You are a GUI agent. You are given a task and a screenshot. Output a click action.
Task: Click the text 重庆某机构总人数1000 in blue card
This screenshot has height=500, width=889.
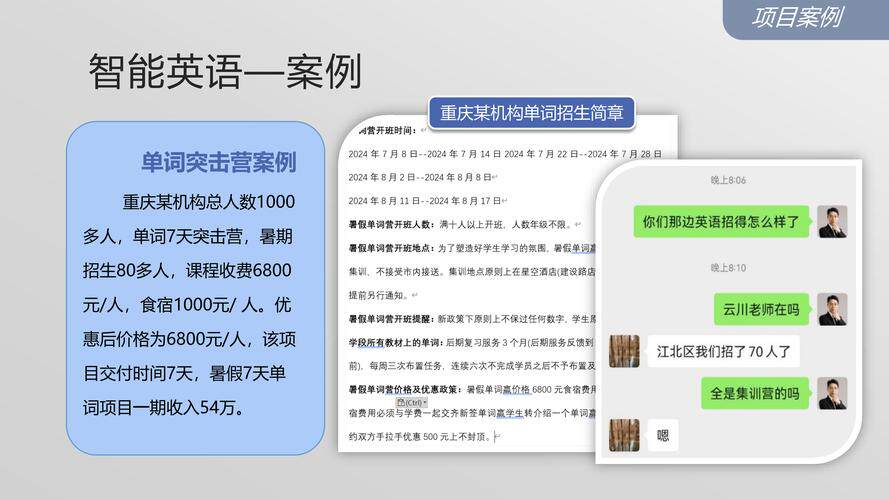pyautogui.click(x=209, y=202)
